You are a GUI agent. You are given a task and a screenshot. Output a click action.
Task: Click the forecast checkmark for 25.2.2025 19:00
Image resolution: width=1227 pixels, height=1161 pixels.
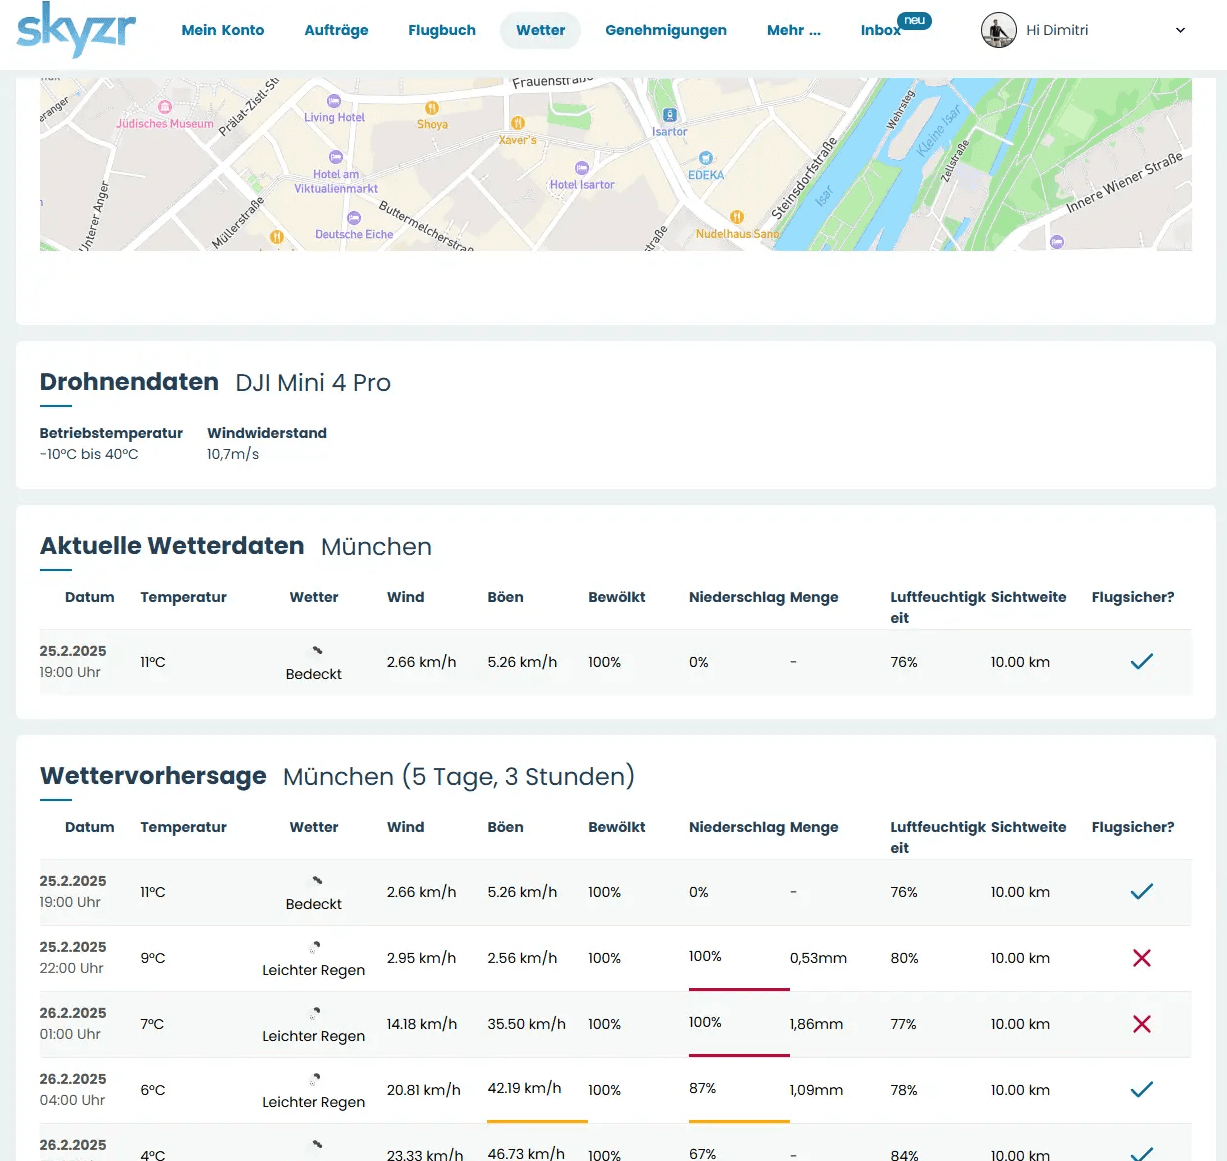click(x=1141, y=891)
